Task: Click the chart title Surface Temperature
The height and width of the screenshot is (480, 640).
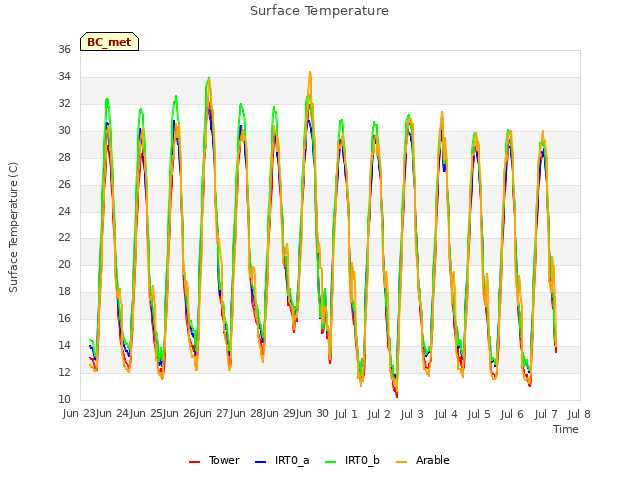Action: point(319,11)
